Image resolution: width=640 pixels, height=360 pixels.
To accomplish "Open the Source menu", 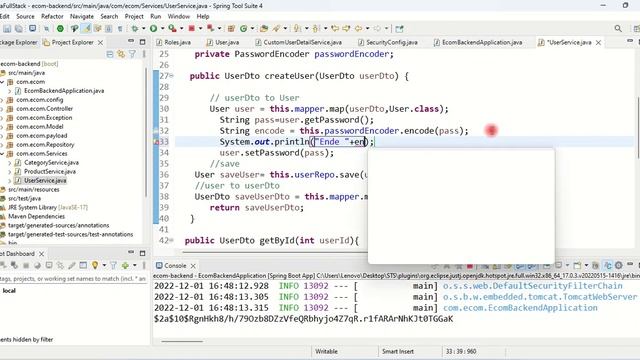I will click(x=25, y=16).
